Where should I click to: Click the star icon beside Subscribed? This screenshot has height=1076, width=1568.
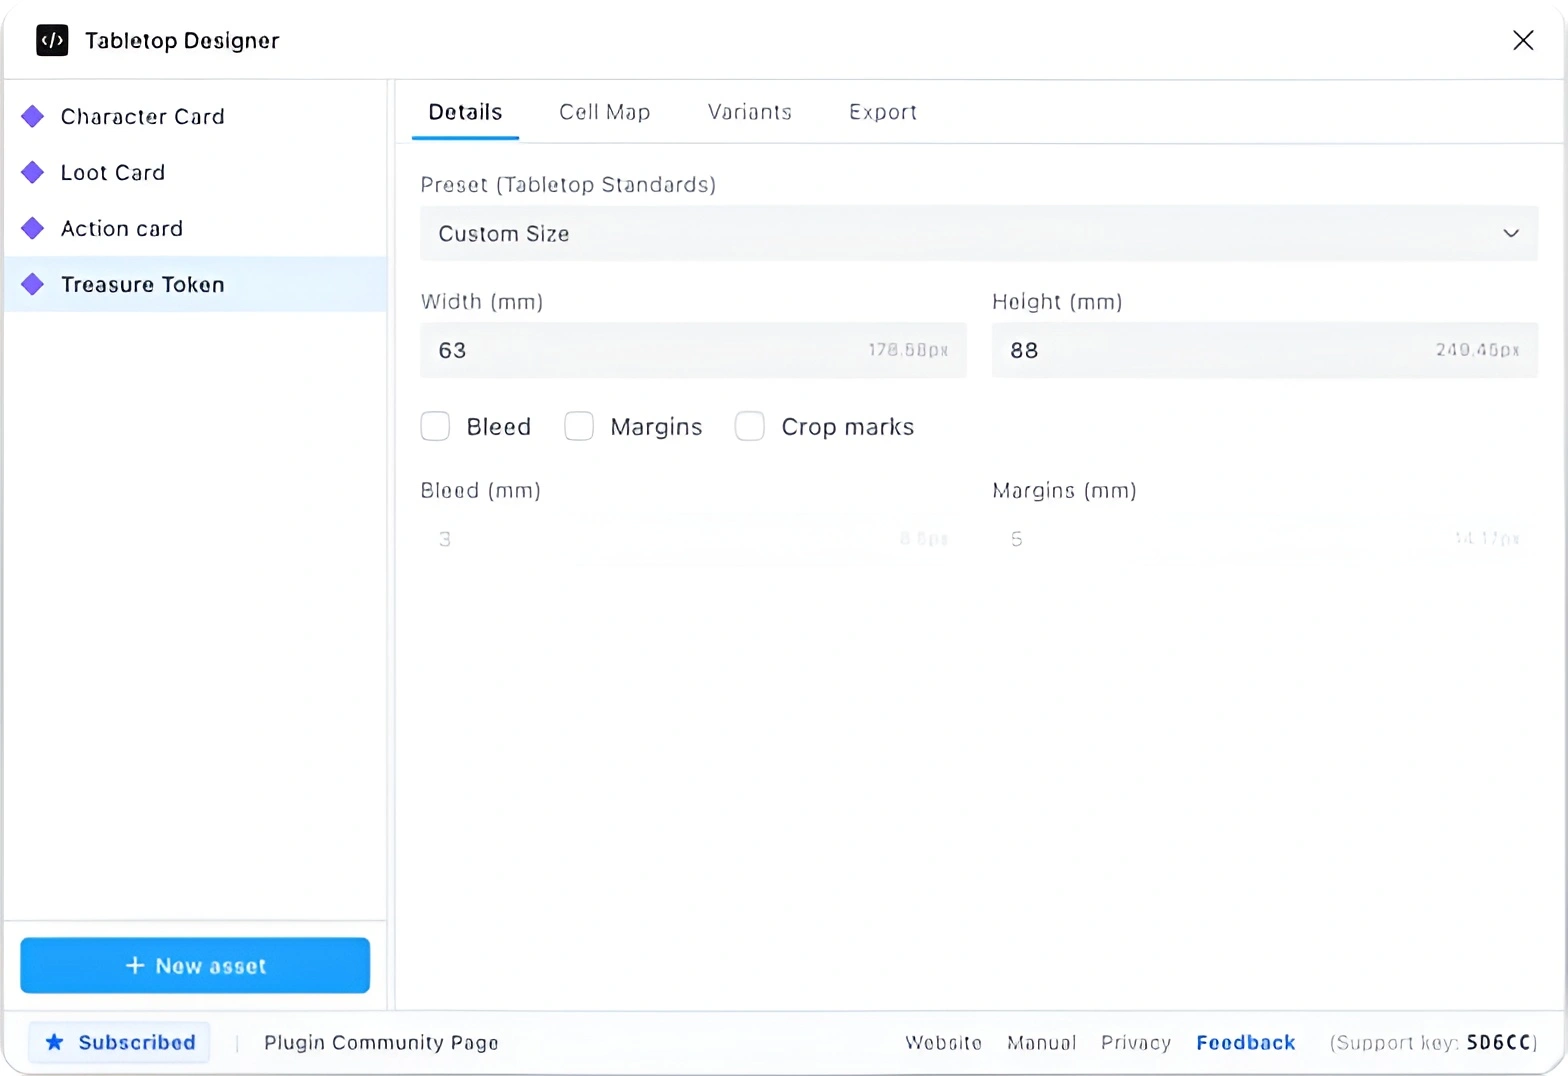point(55,1042)
